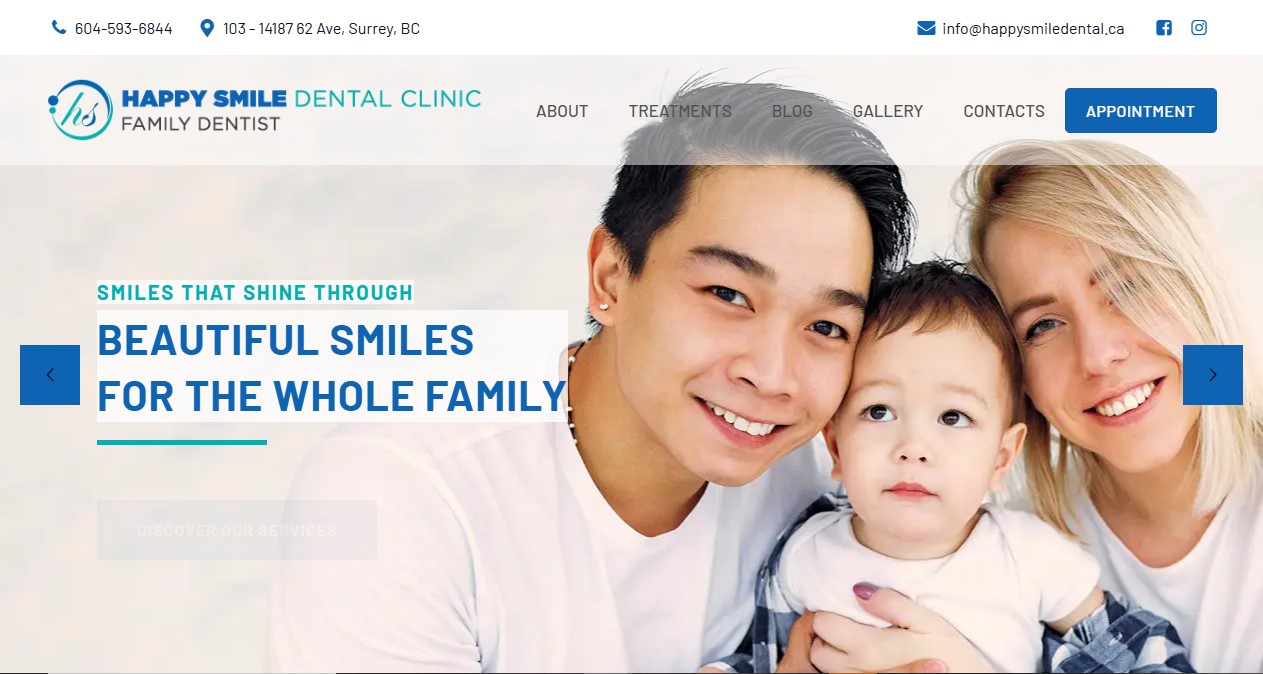Image resolution: width=1263 pixels, height=674 pixels.
Task: Click the map pin location icon
Action: coord(207,28)
